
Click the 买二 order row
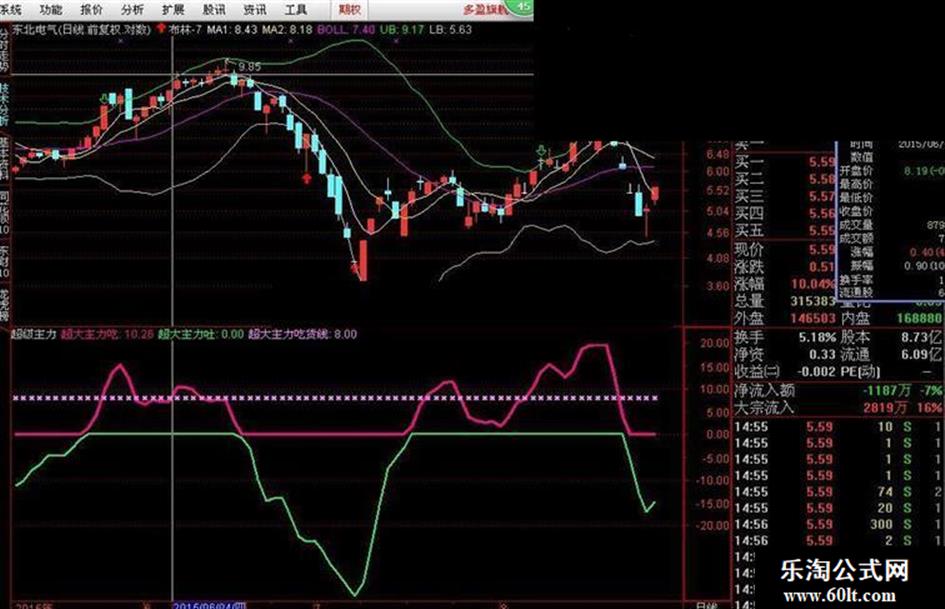point(785,179)
